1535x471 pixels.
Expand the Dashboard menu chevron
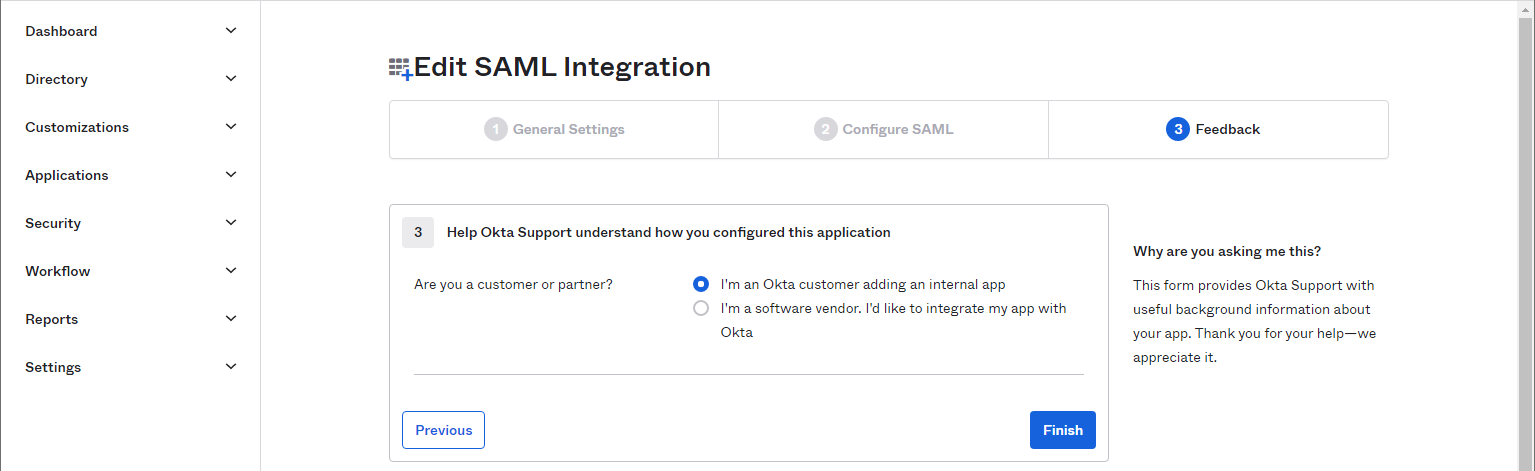pyautogui.click(x=231, y=31)
